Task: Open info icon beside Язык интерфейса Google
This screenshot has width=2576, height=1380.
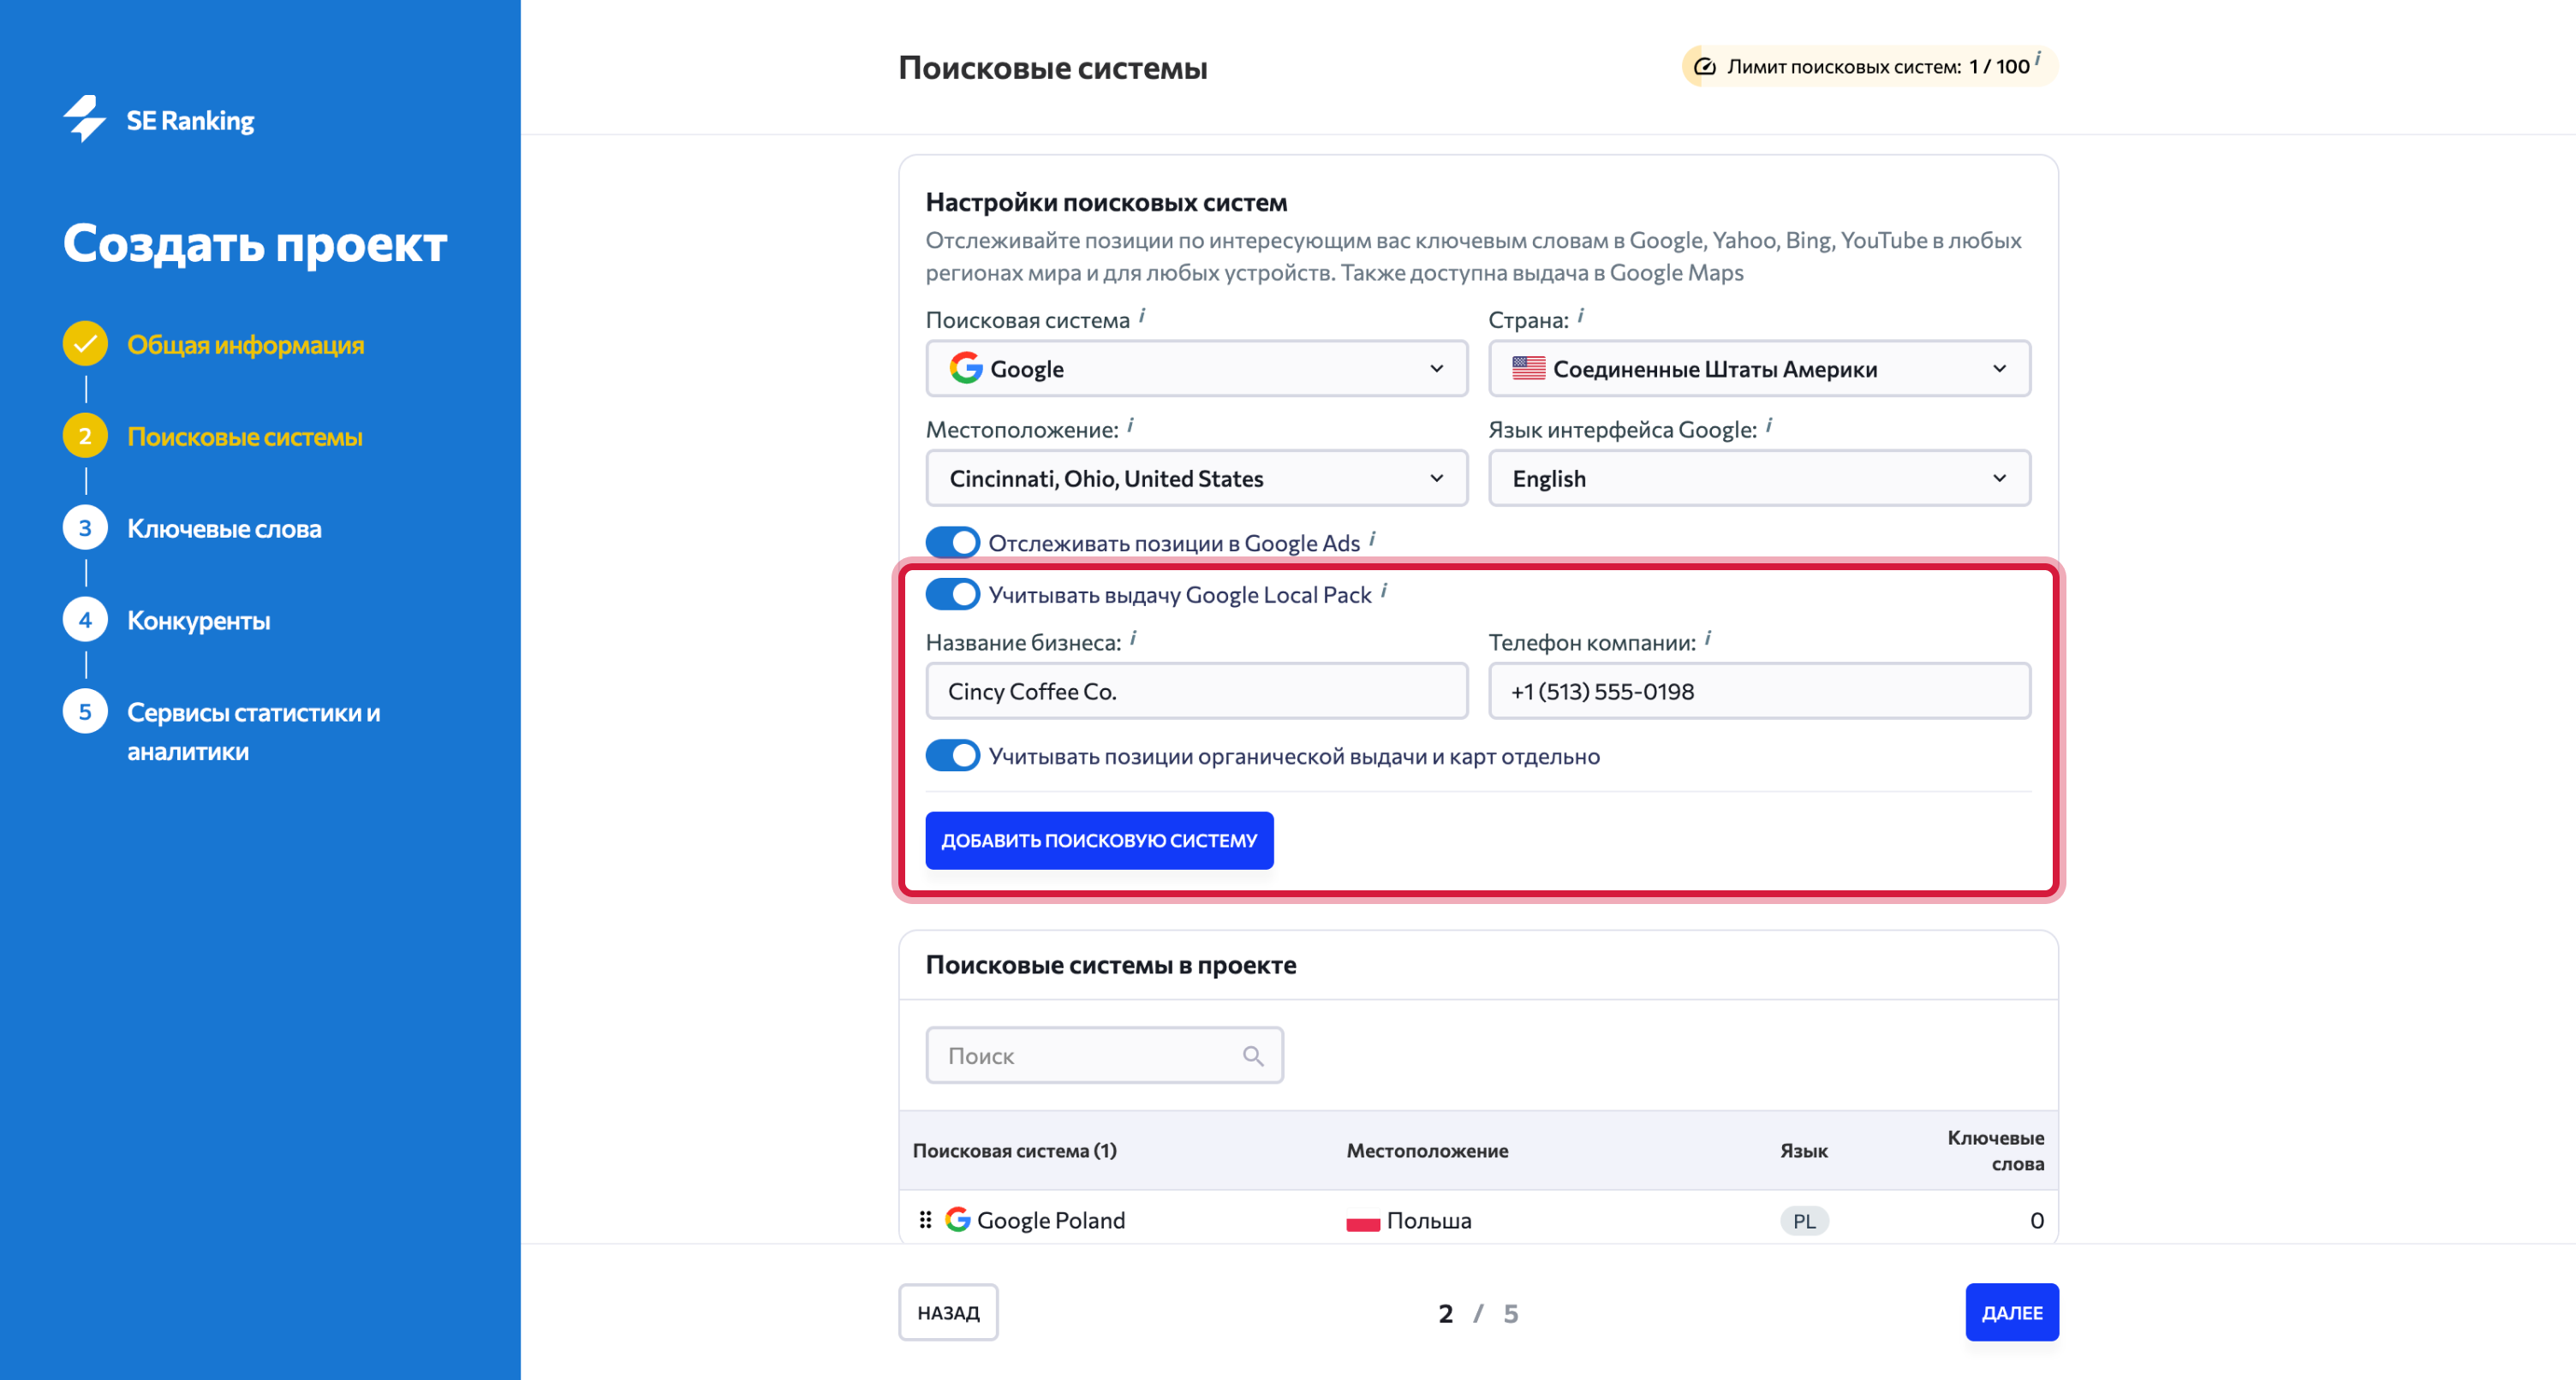Action: pos(1769,426)
